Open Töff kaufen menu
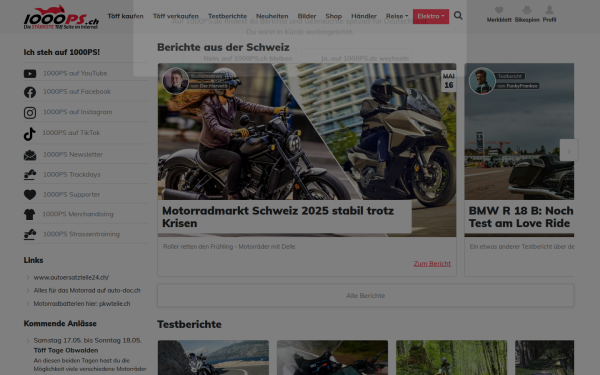 pos(126,16)
